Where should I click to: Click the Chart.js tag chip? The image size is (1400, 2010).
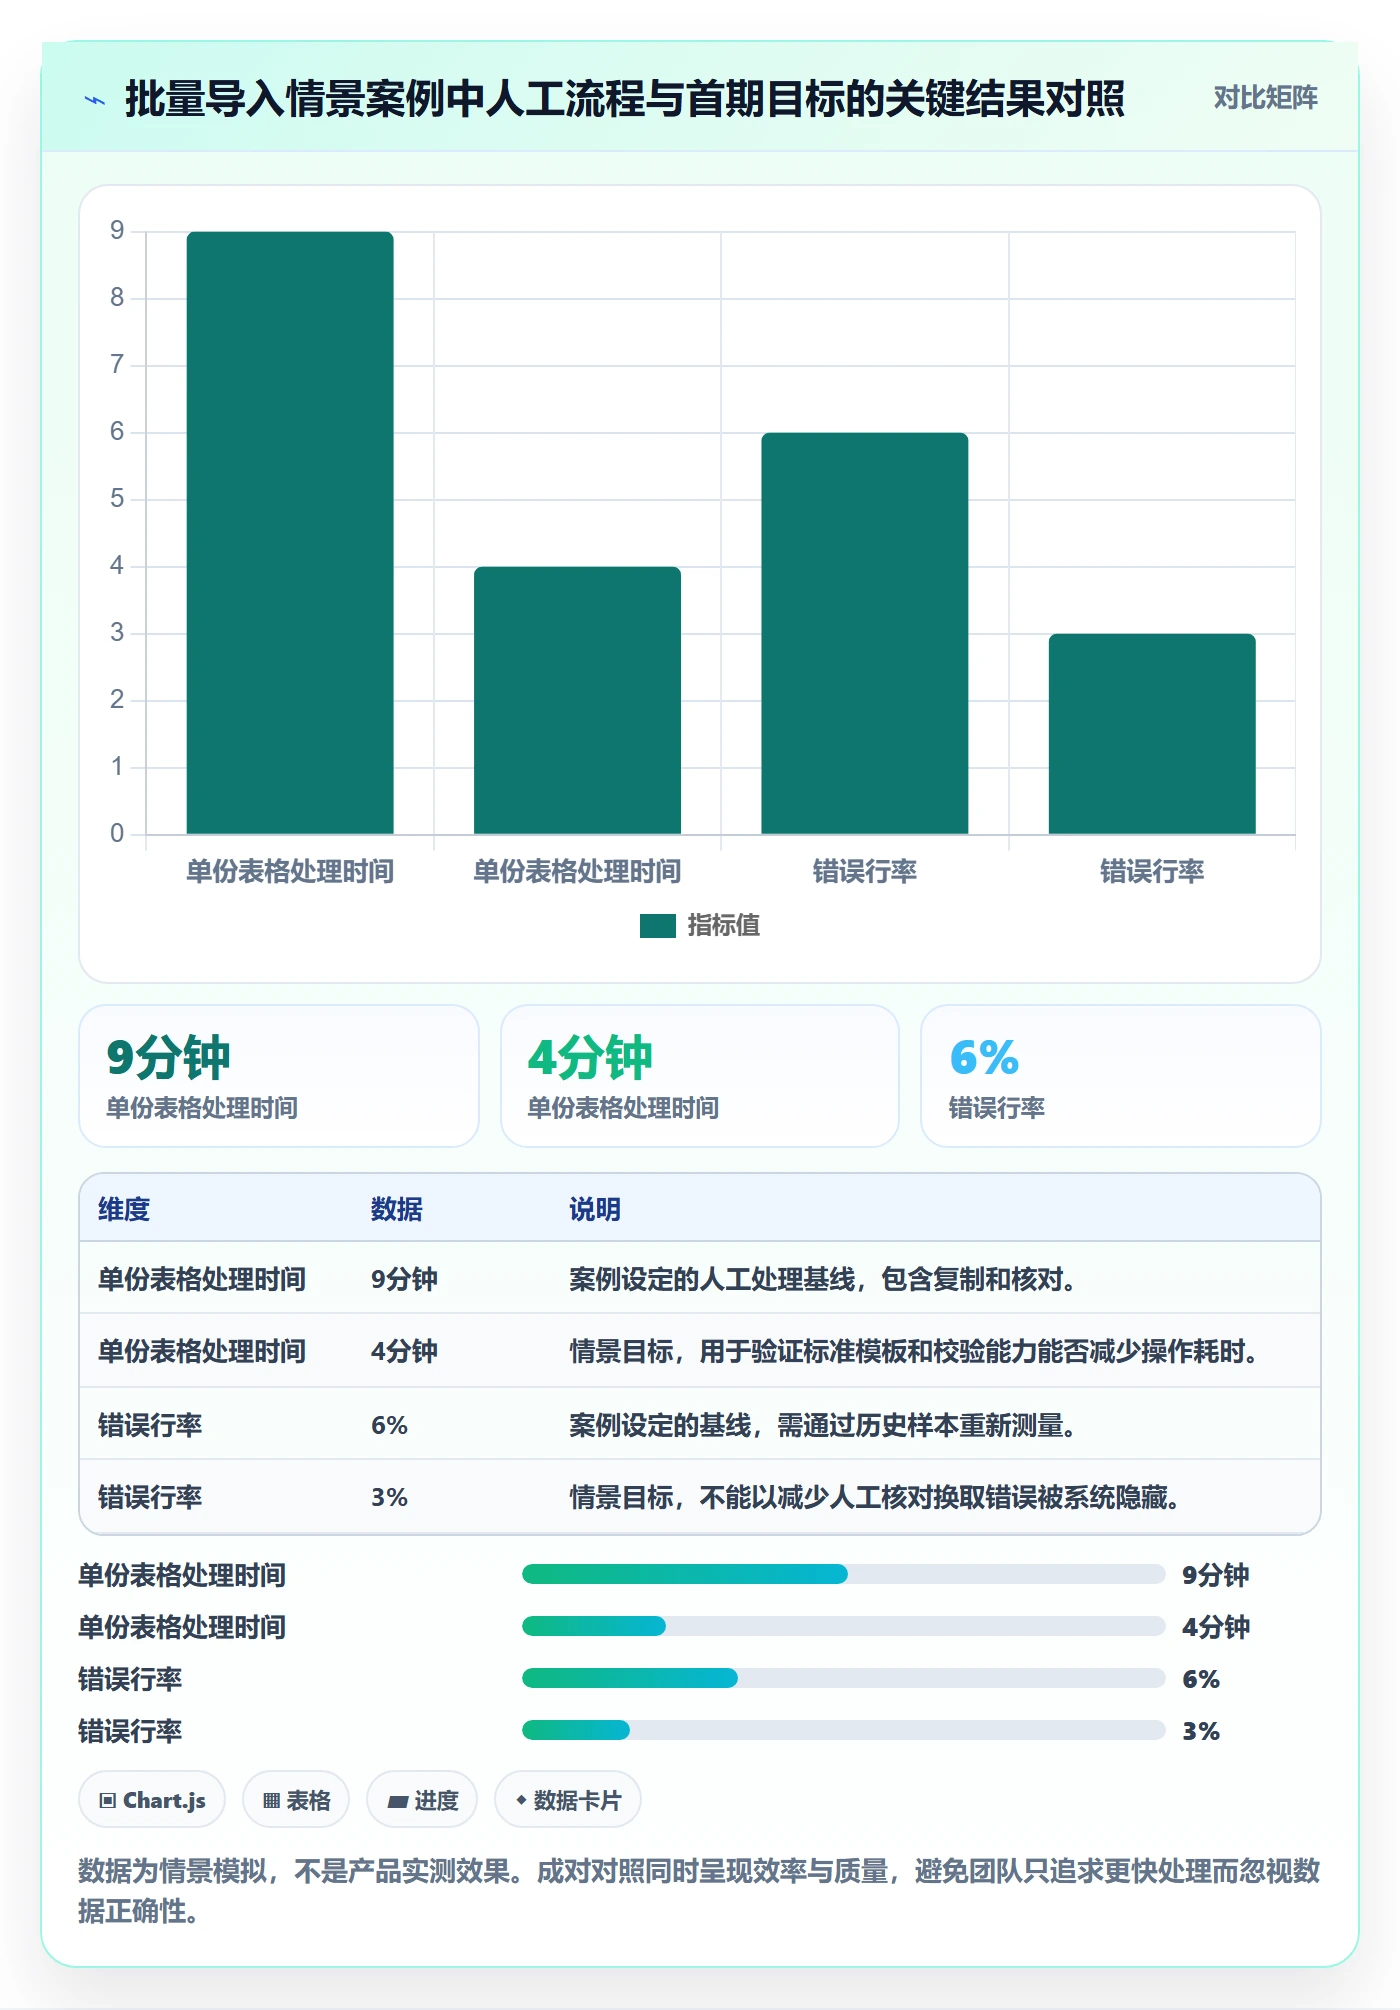[x=152, y=1800]
